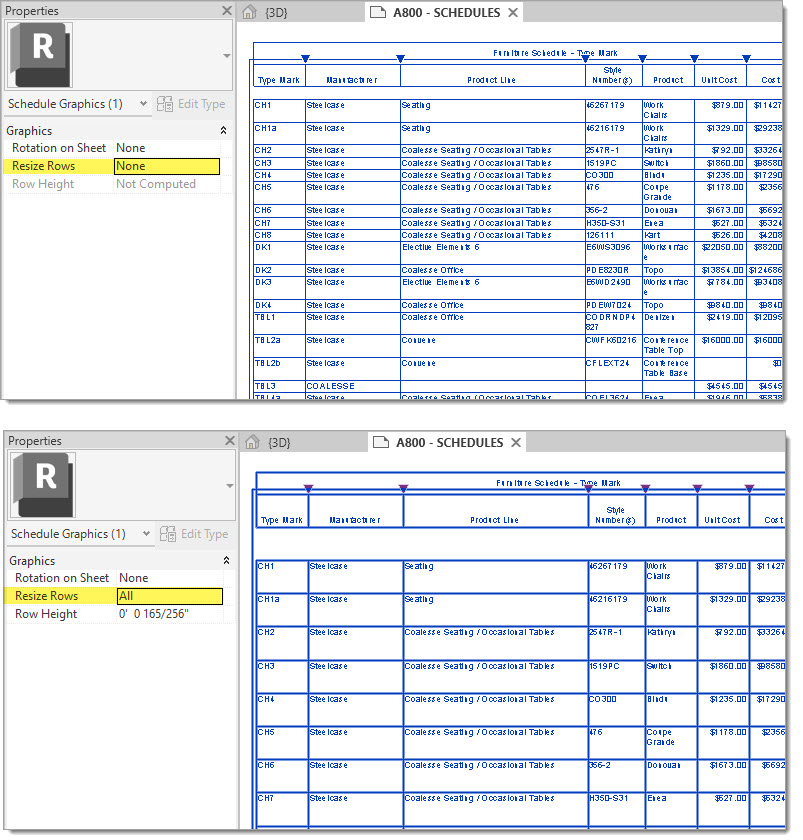The image size is (803, 840).
Task: Click the Product Line column header in the top schedule
Action: click(x=491, y=80)
